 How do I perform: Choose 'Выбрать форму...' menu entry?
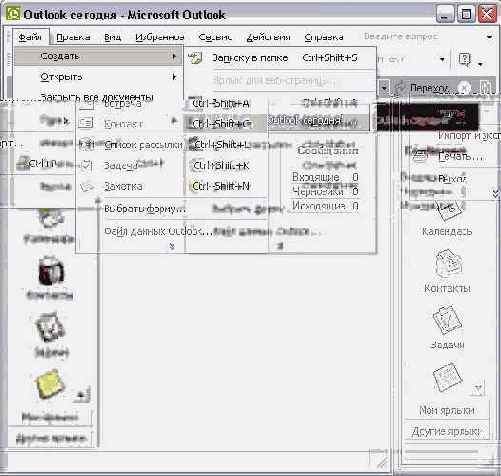tap(145, 209)
